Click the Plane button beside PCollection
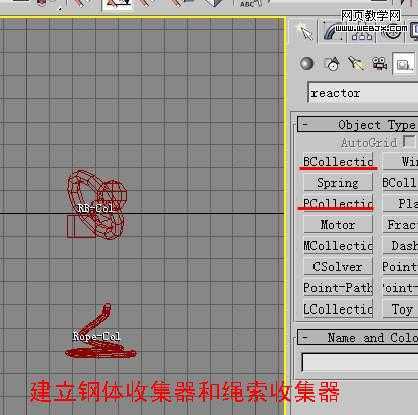This screenshot has height=415, width=418. click(x=400, y=203)
